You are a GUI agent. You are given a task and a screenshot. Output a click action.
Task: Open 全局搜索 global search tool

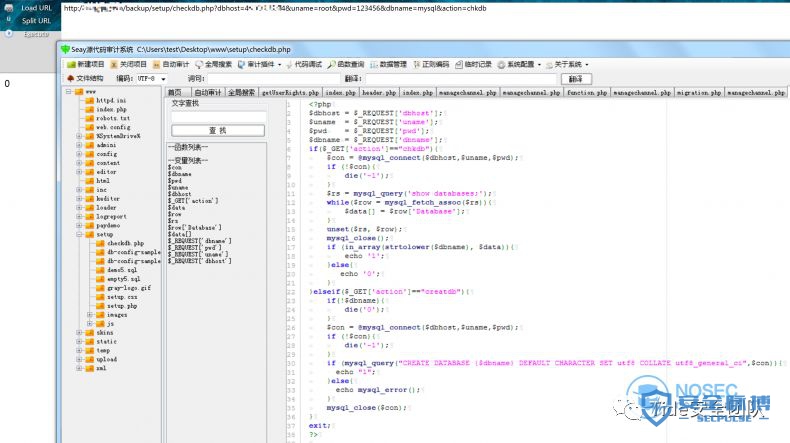pos(214,65)
